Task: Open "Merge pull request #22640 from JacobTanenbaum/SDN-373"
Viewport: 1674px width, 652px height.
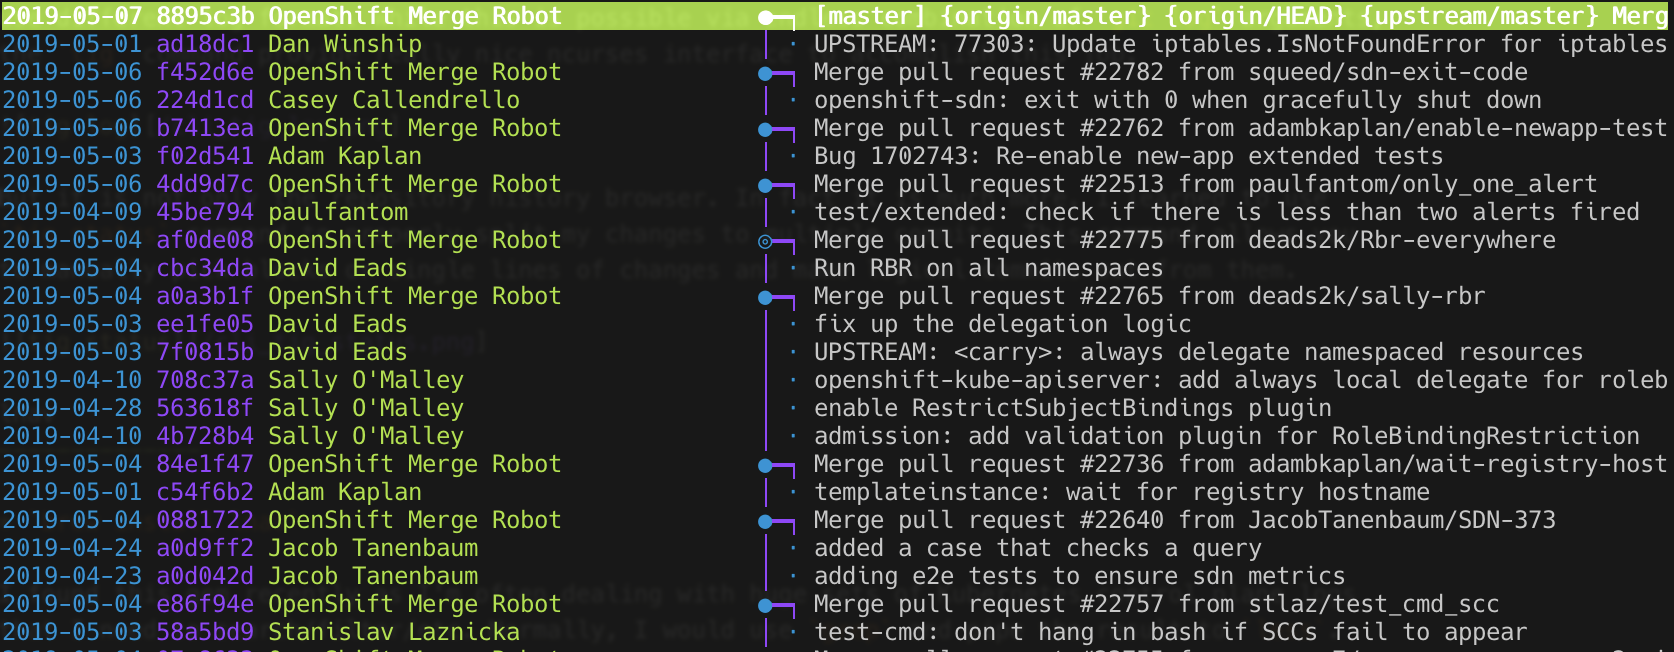Action: [1185, 520]
